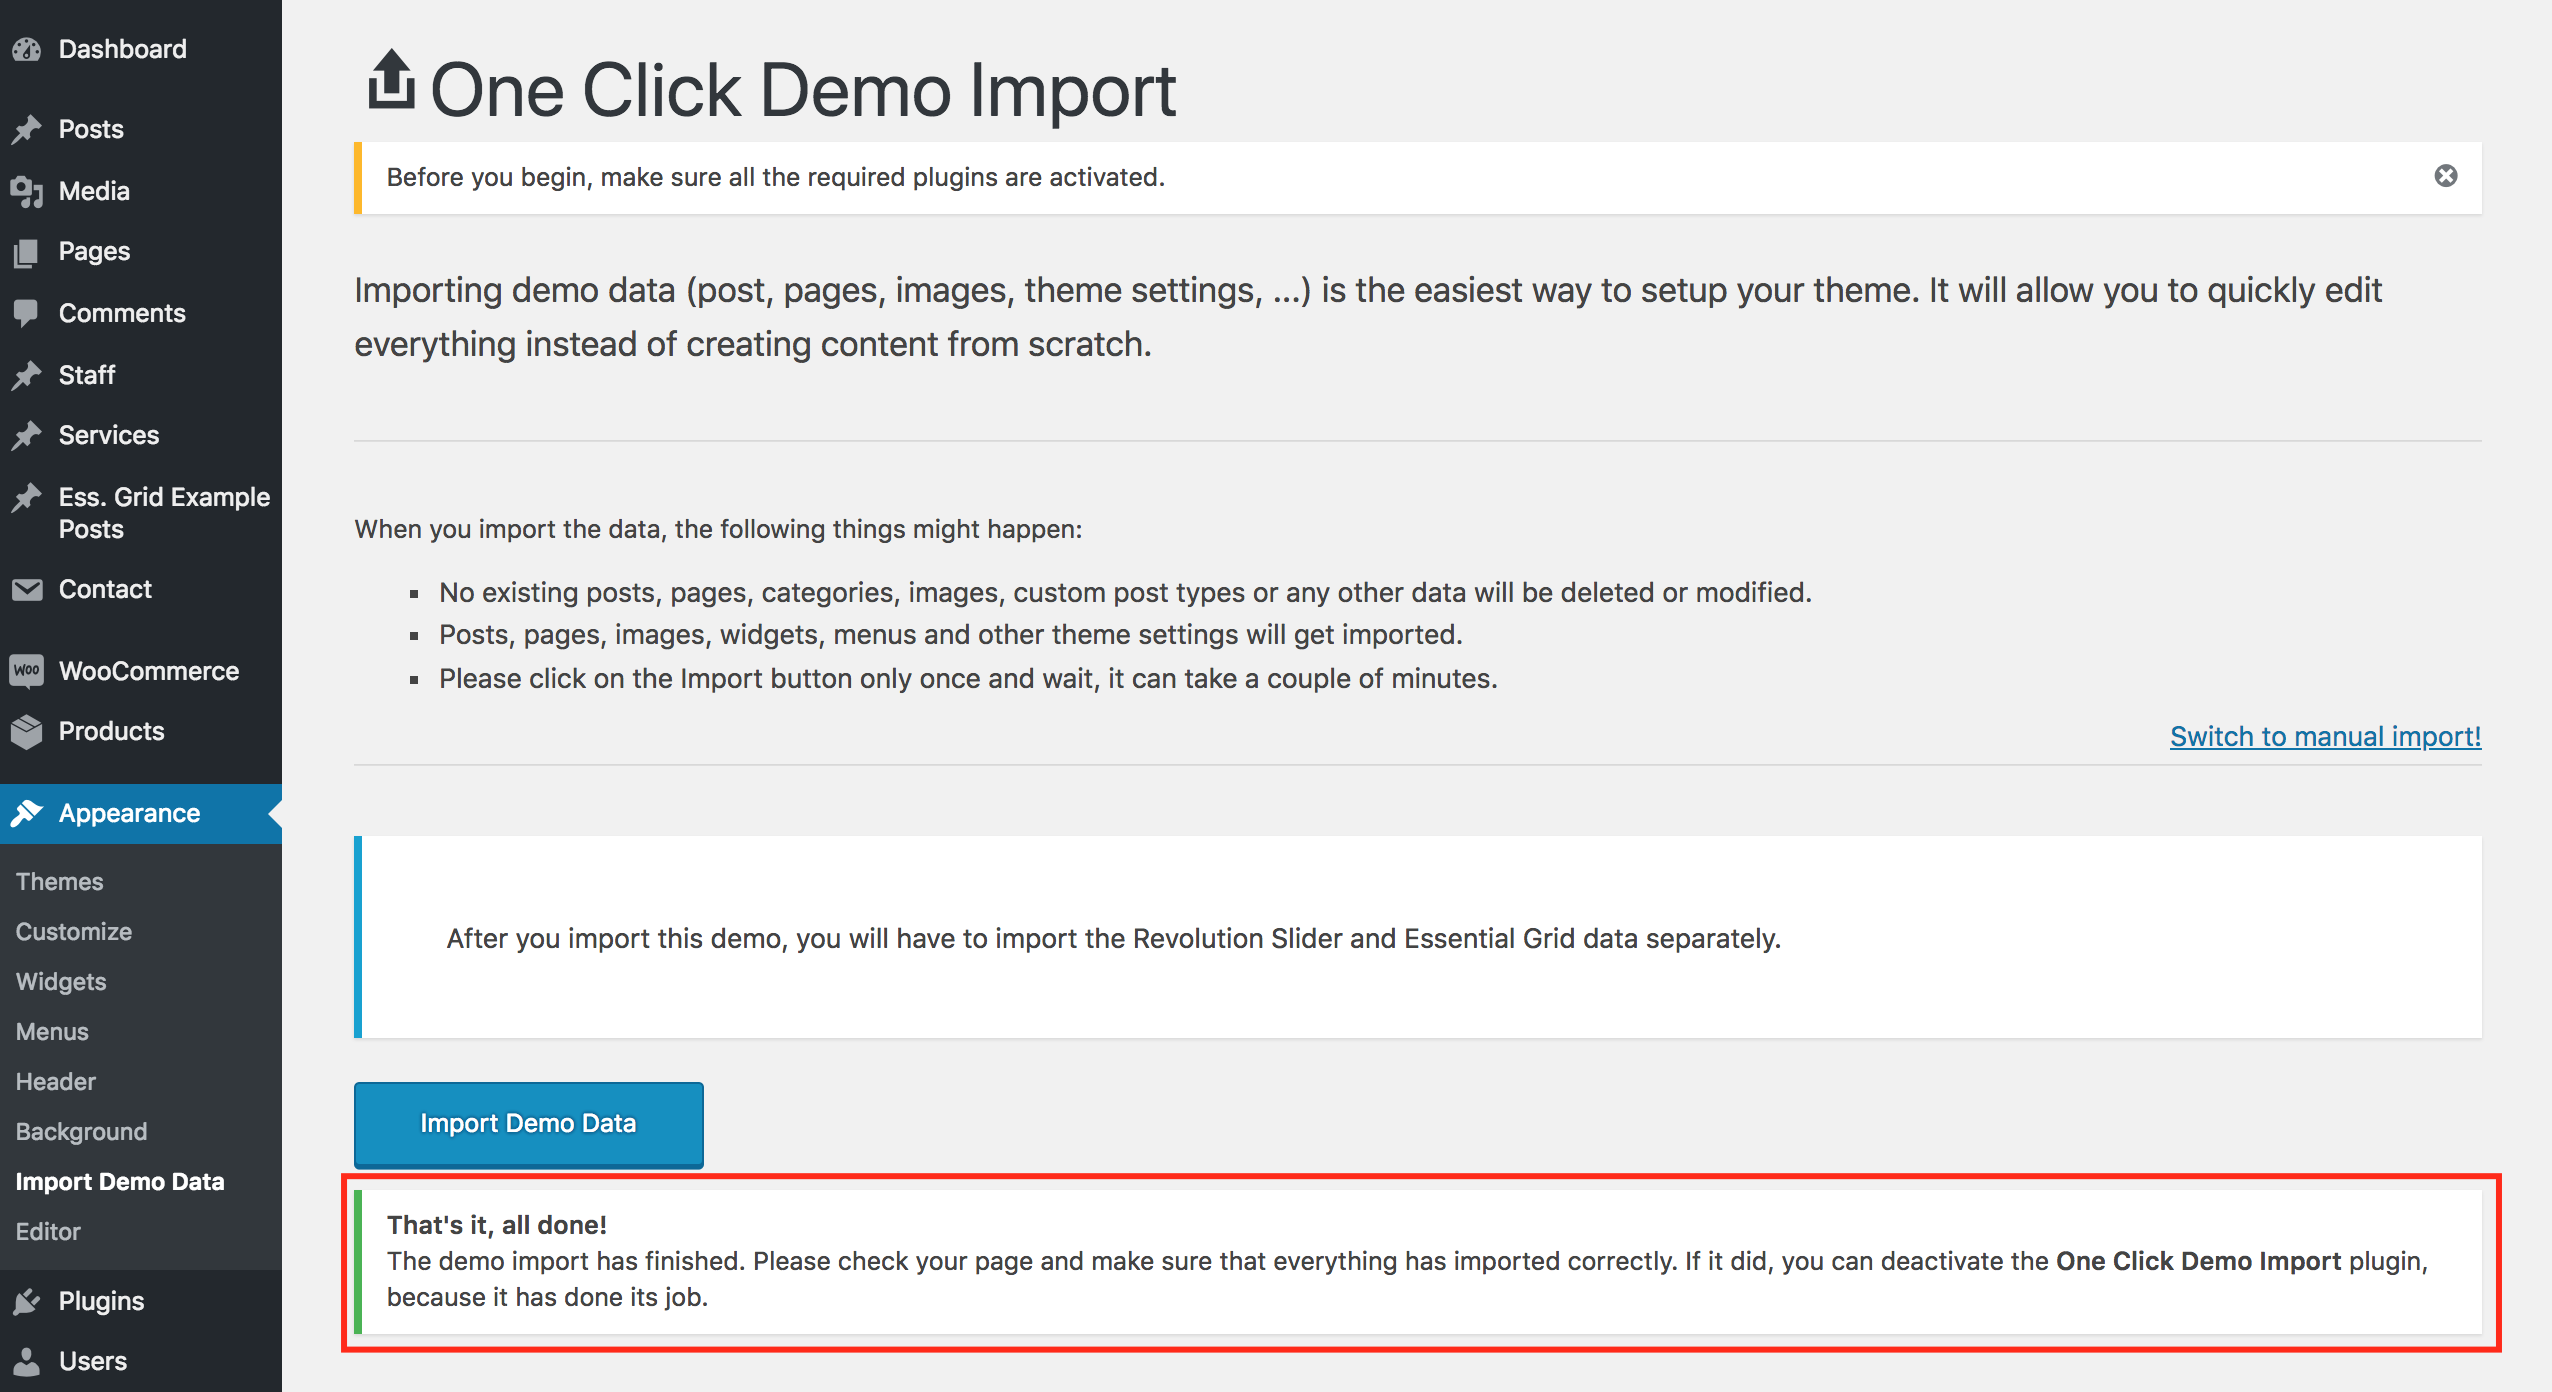Click the Appearance paintbrush icon

tap(27, 813)
